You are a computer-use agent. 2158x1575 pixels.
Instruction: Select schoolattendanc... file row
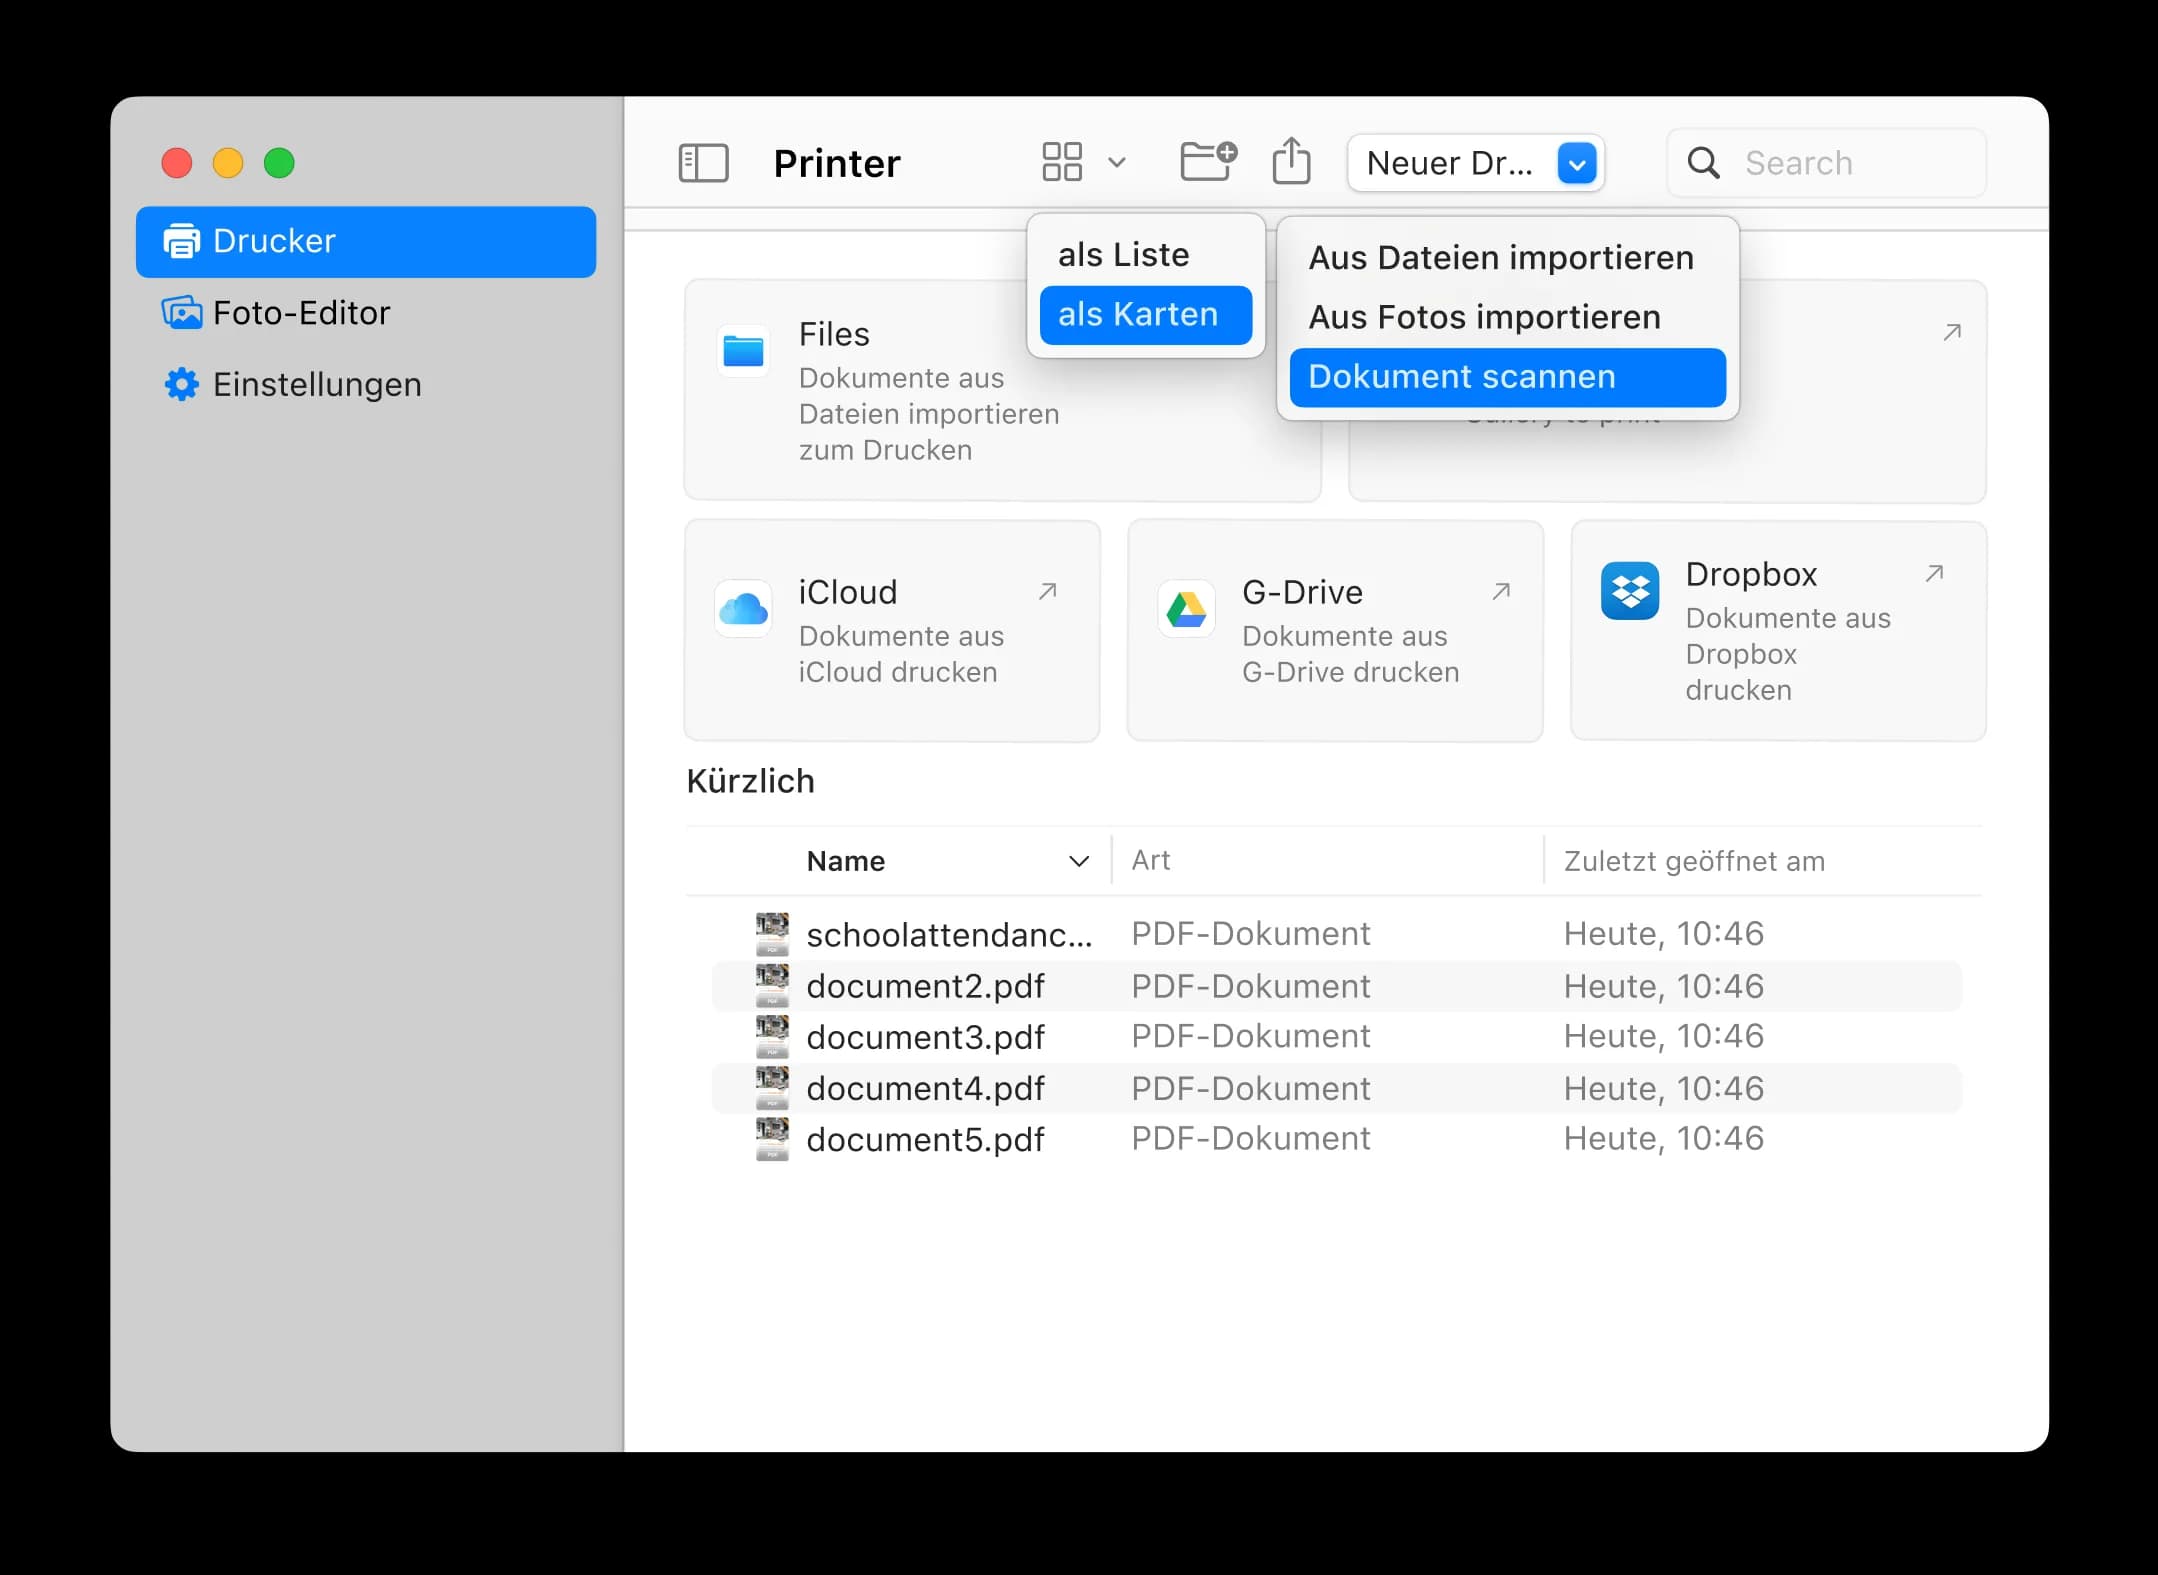click(1336, 934)
